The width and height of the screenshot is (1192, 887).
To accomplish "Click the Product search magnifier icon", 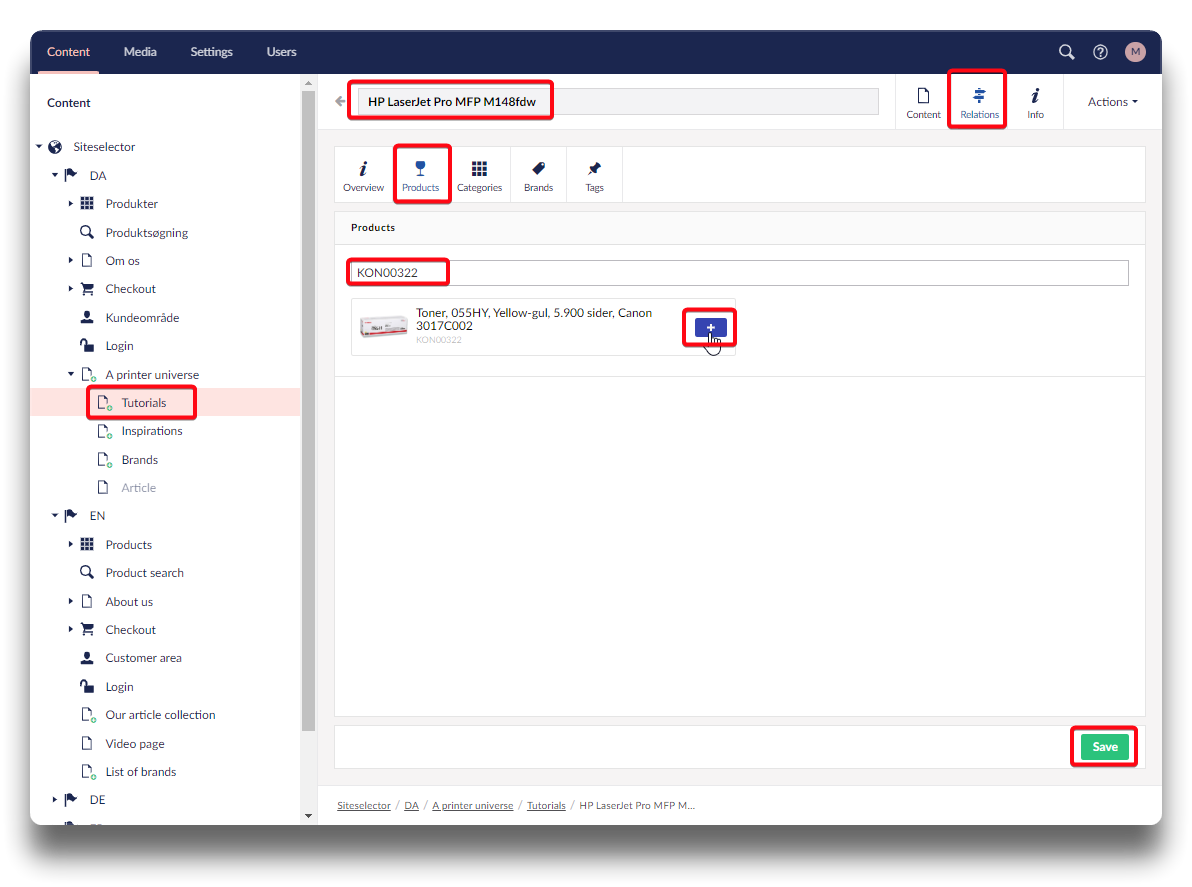I will point(87,572).
